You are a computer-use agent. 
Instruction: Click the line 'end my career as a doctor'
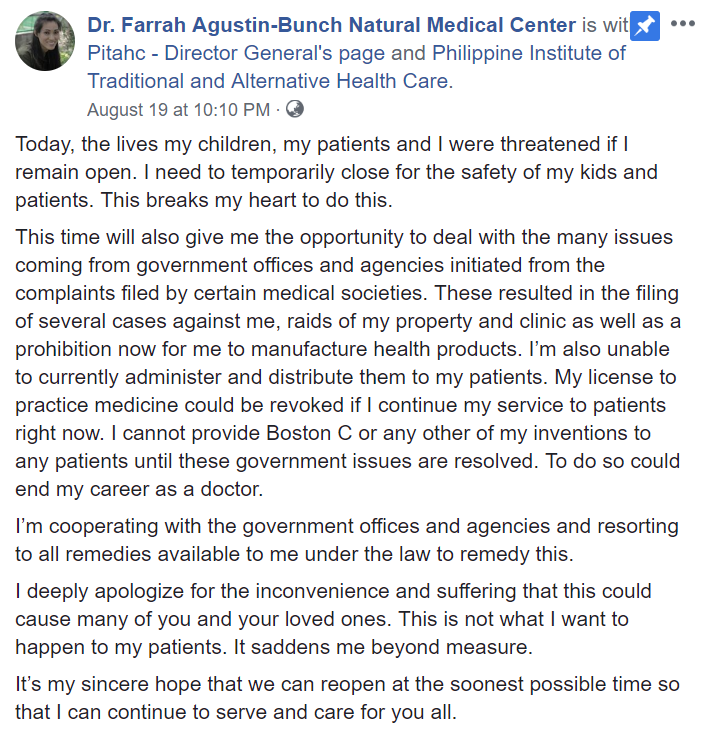(x=139, y=489)
